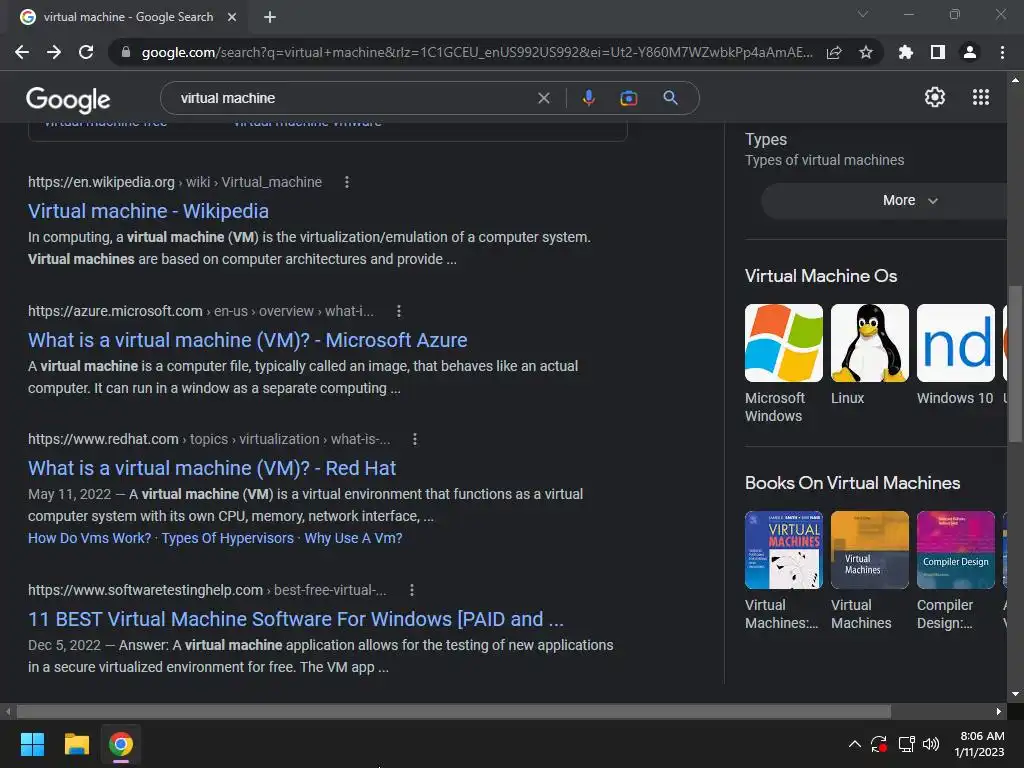Clear the search box with X
The height and width of the screenshot is (768, 1024).
click(x=543, y=98)
